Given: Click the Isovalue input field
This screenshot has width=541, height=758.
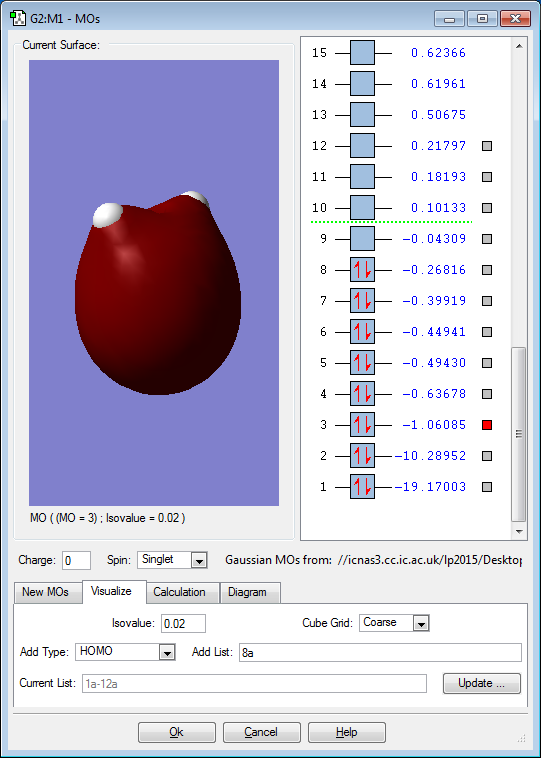Looking at the screenshot, I should coord(183,624).
